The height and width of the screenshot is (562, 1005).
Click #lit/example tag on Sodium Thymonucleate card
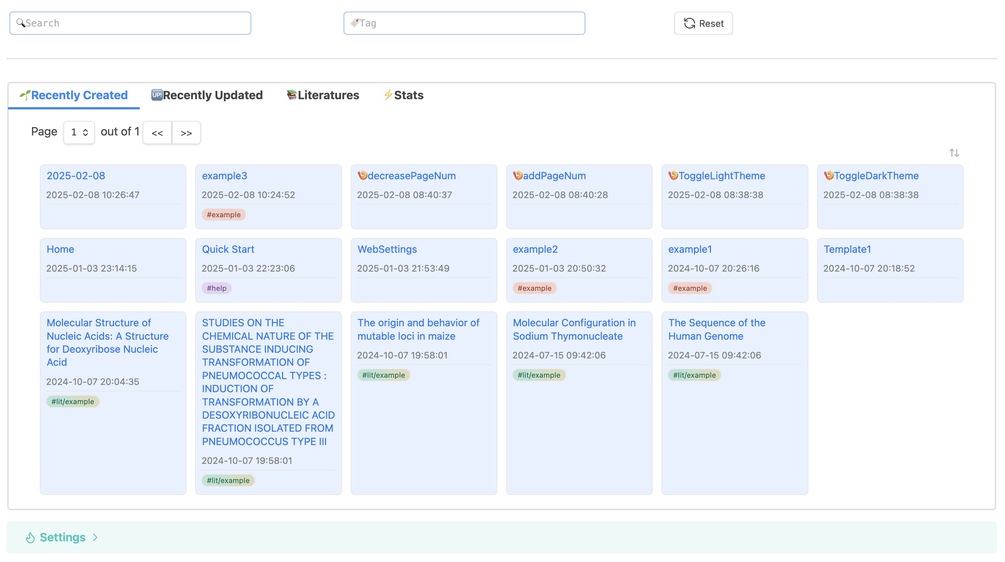tap(539, 376)
